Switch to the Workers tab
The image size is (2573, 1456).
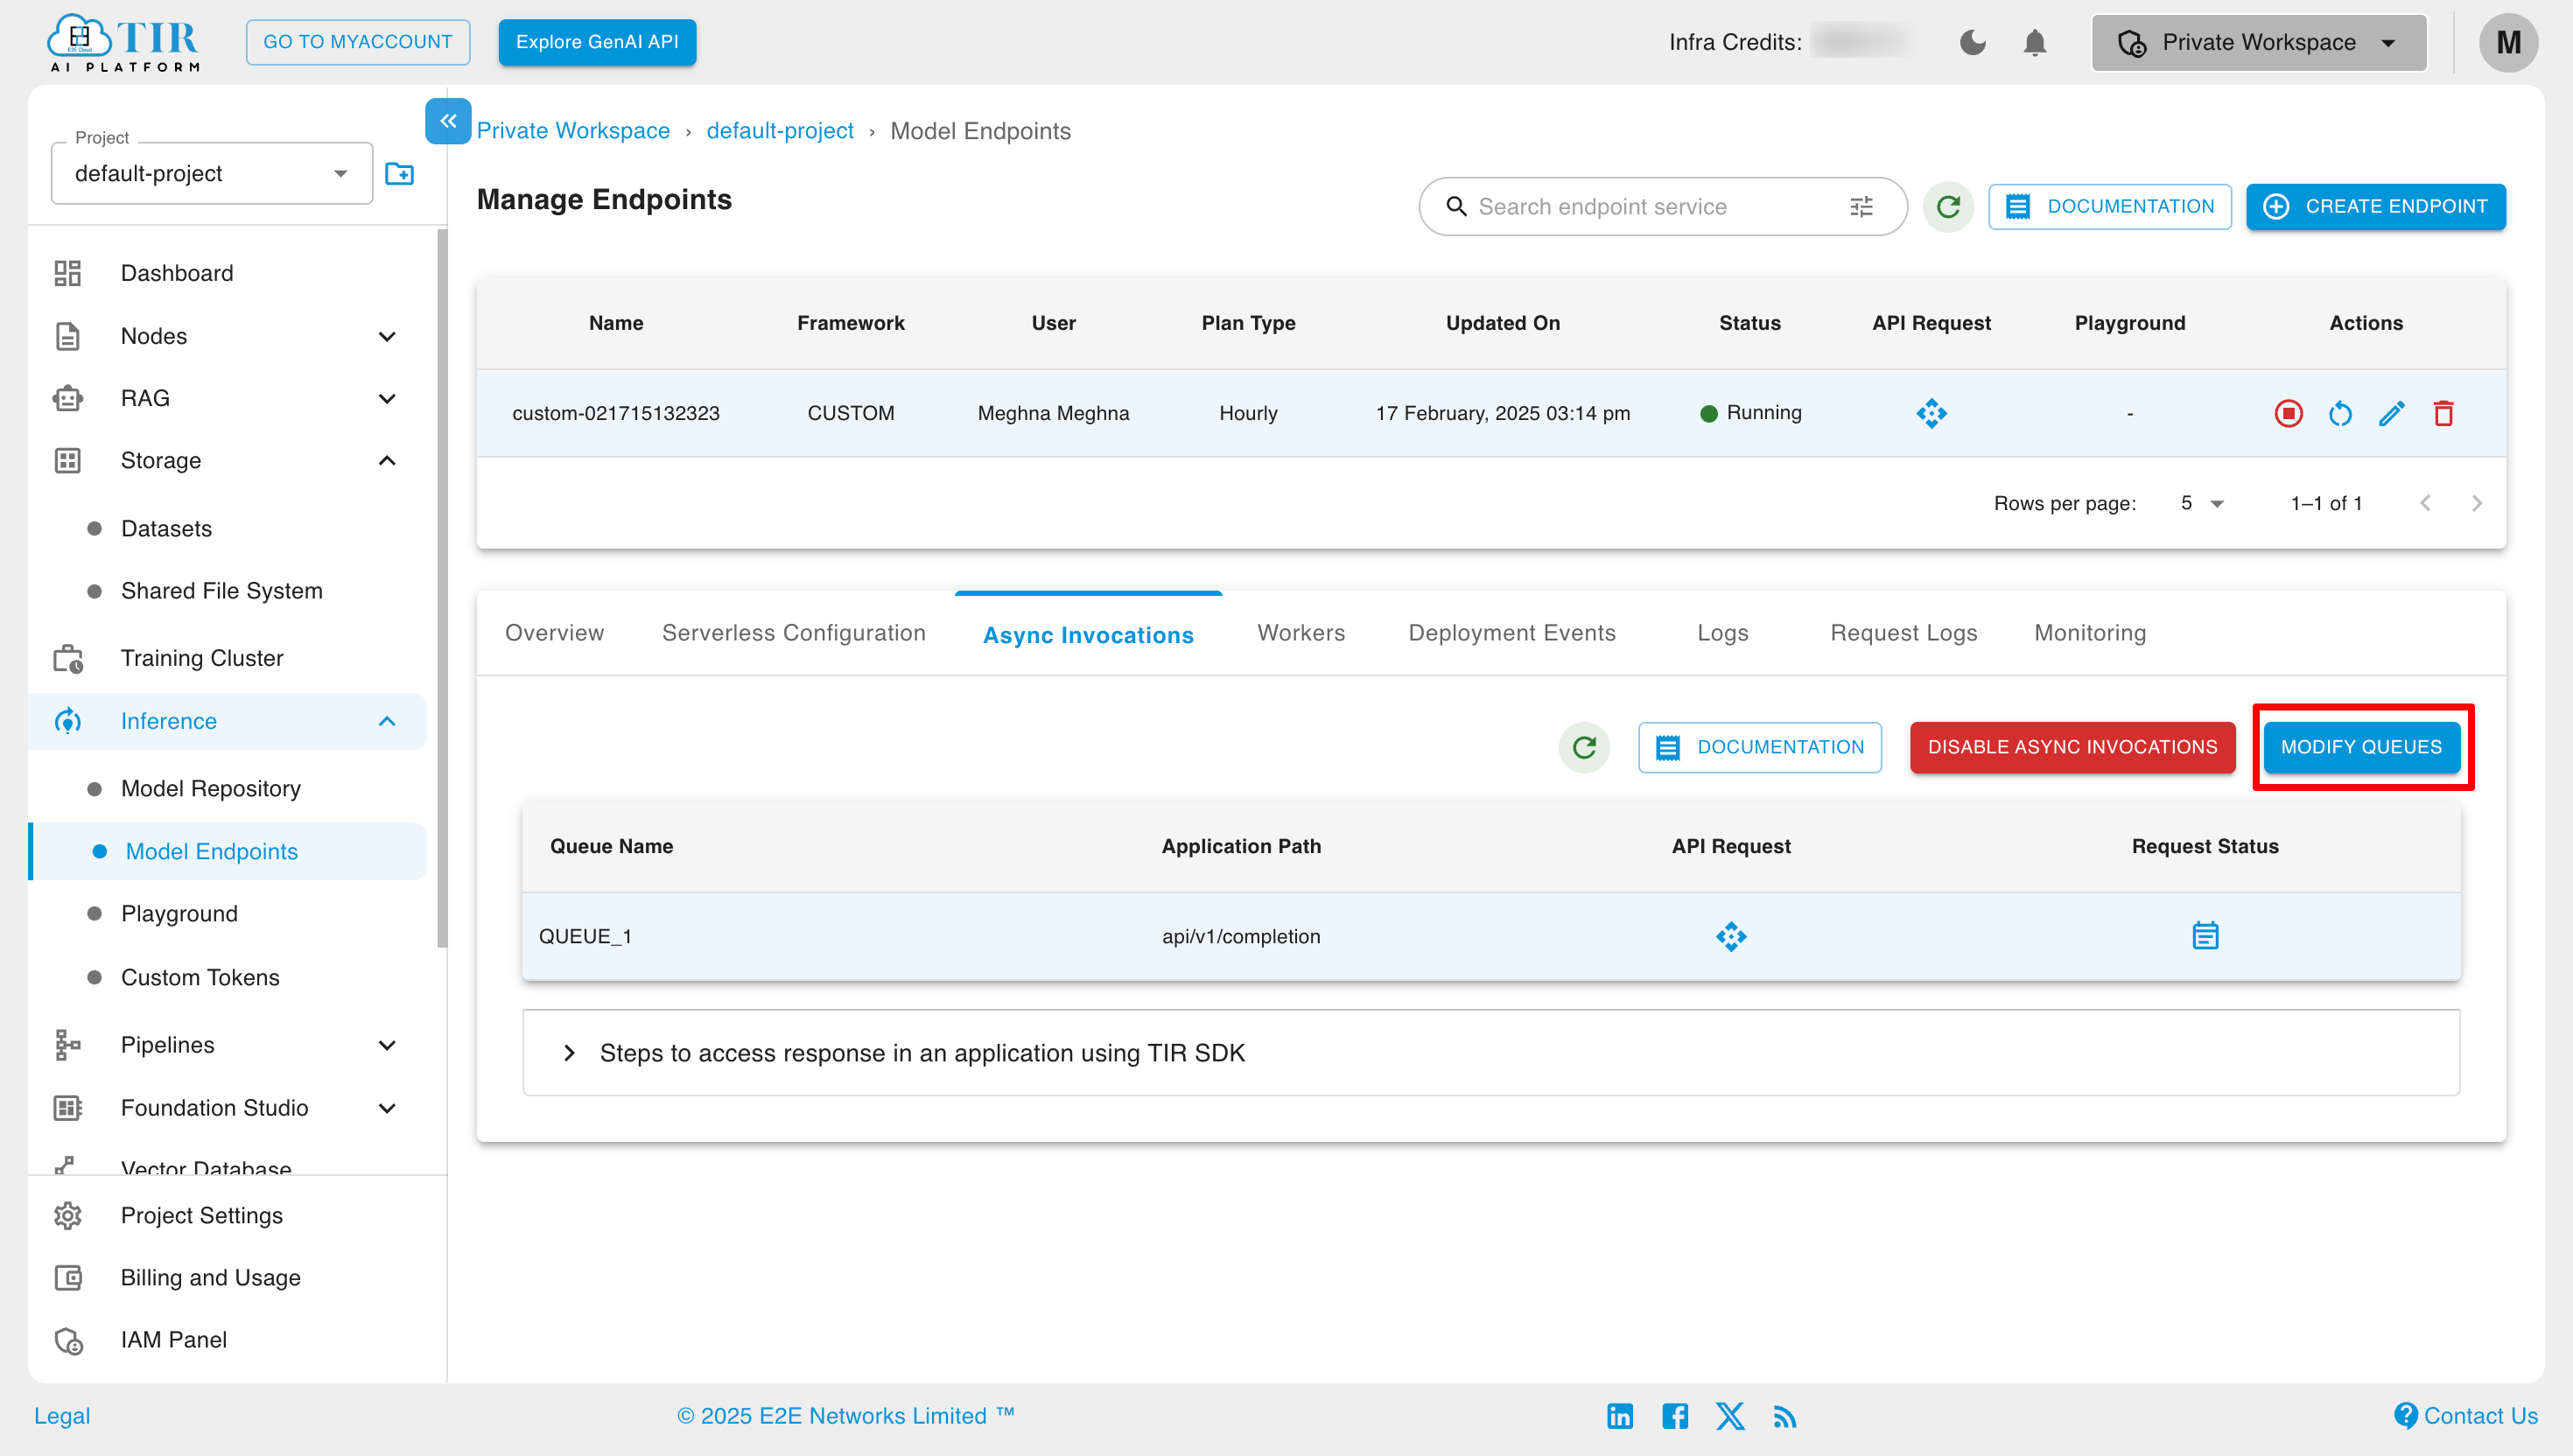(x=1299, y=633)
